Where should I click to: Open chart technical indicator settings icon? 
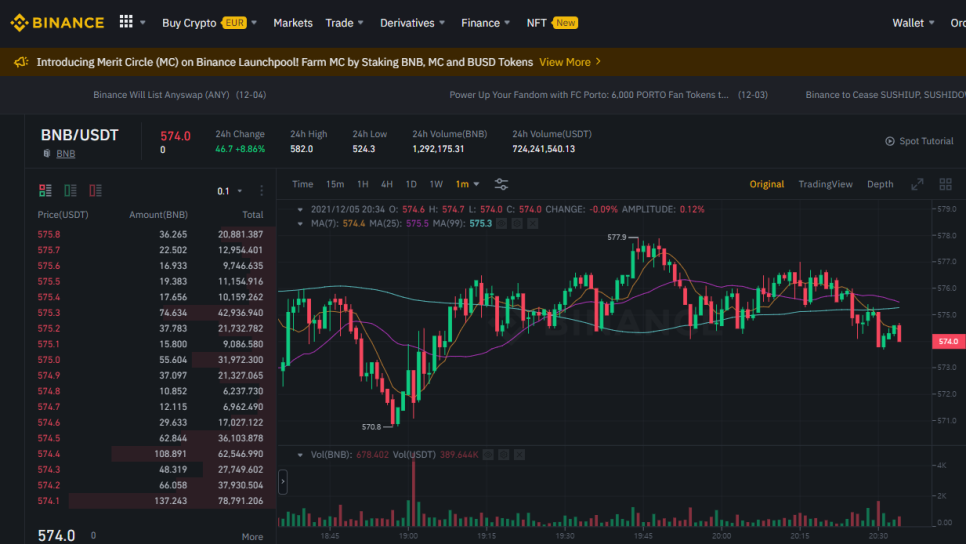click(501, 184)
